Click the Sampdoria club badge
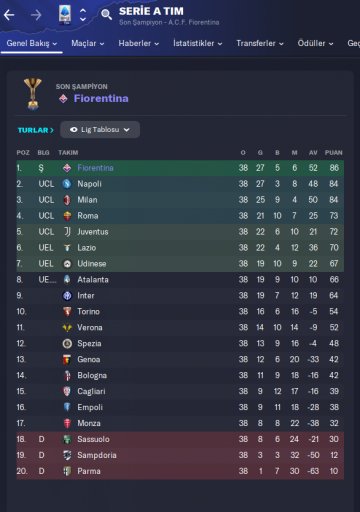The width and height of the screenshot is (360, 512). (67, 455)
